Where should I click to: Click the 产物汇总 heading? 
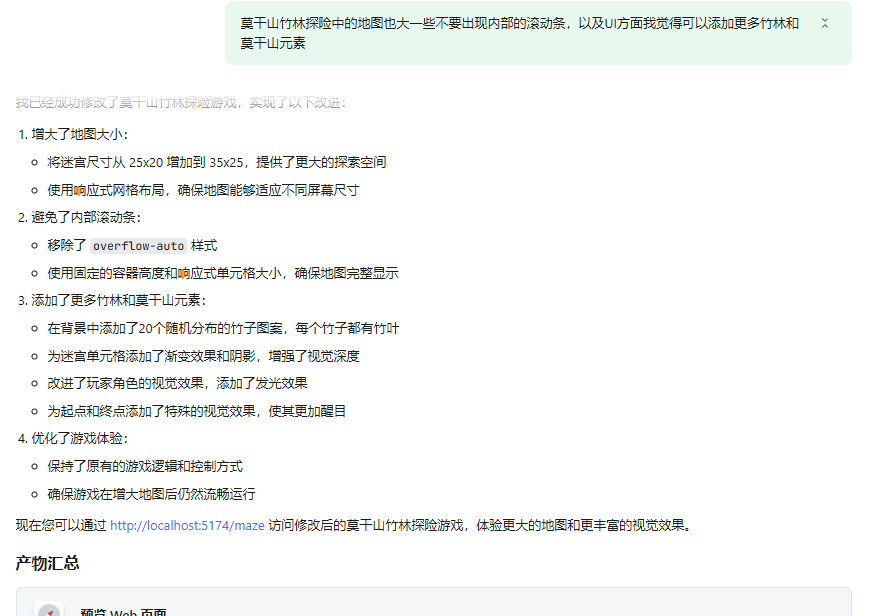tap(47, 563)
